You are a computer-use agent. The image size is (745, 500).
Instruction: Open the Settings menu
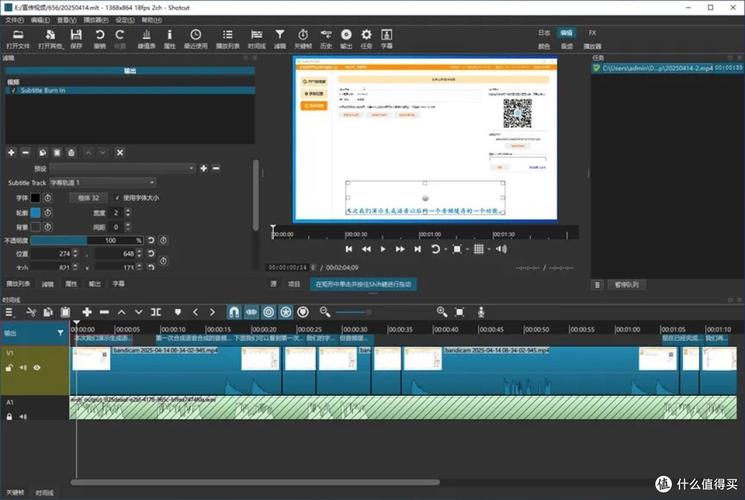(x=125, y=20)
